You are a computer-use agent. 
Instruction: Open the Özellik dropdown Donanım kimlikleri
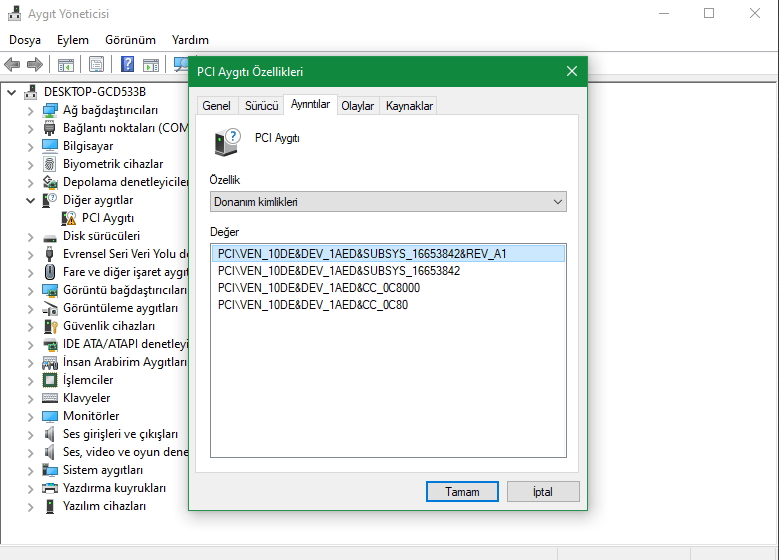tap(388, 202)
